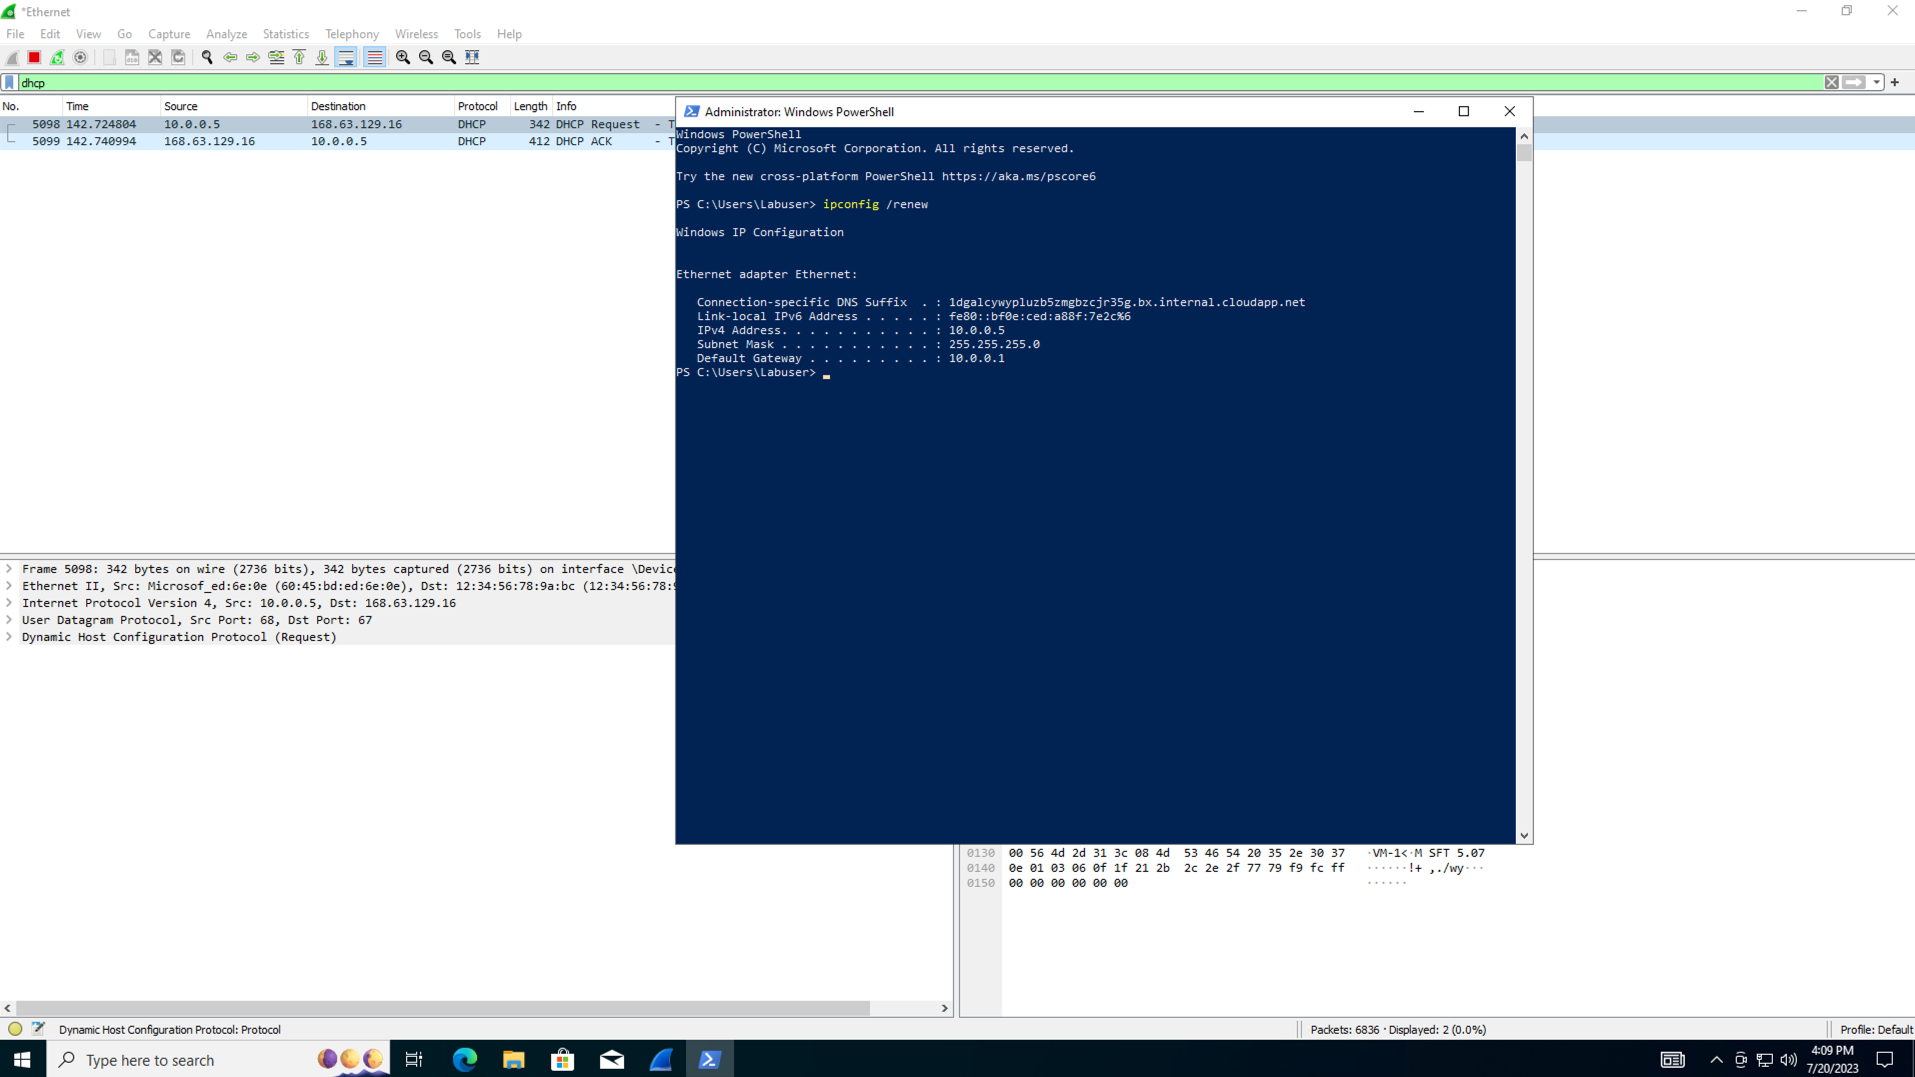1915x1077 pixels.
Task: Stop the packet capture
Action: point(33,57)
